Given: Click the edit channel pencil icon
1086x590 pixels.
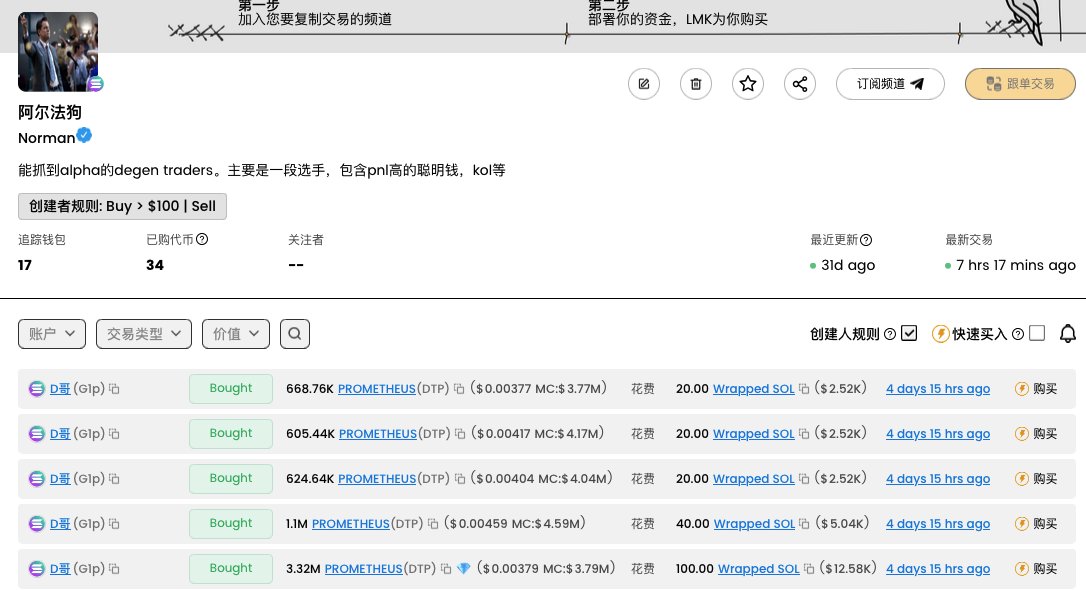Looking at the screenshot, I should [x=643, y=84].
